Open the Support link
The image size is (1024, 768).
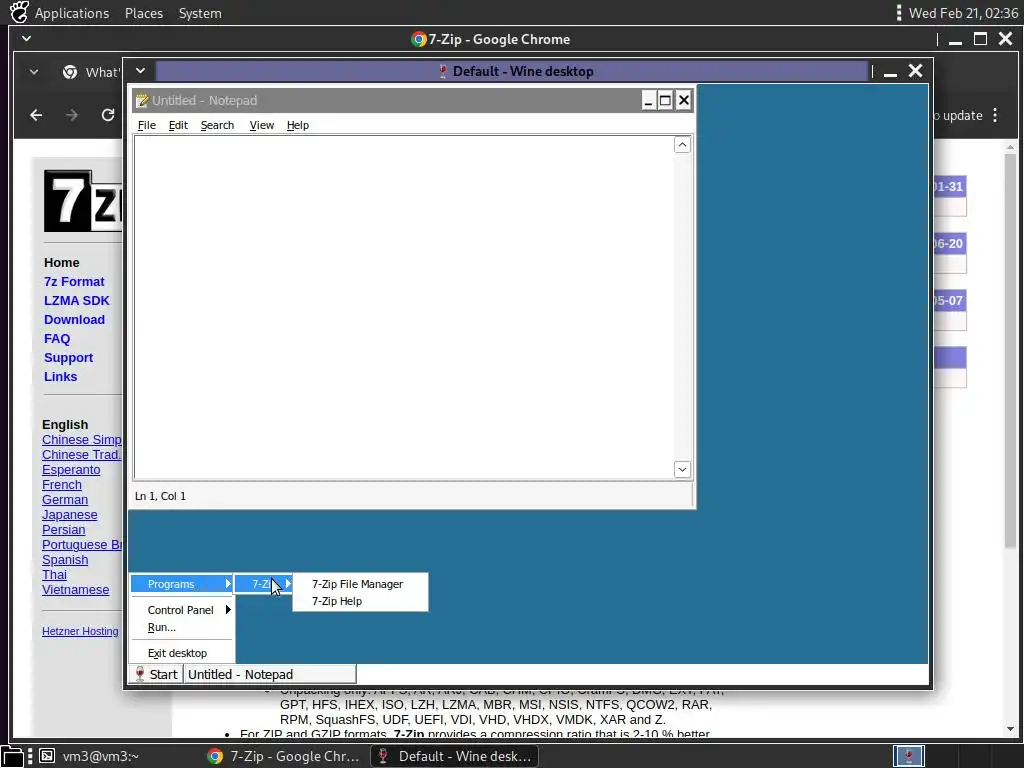(69, 357)
